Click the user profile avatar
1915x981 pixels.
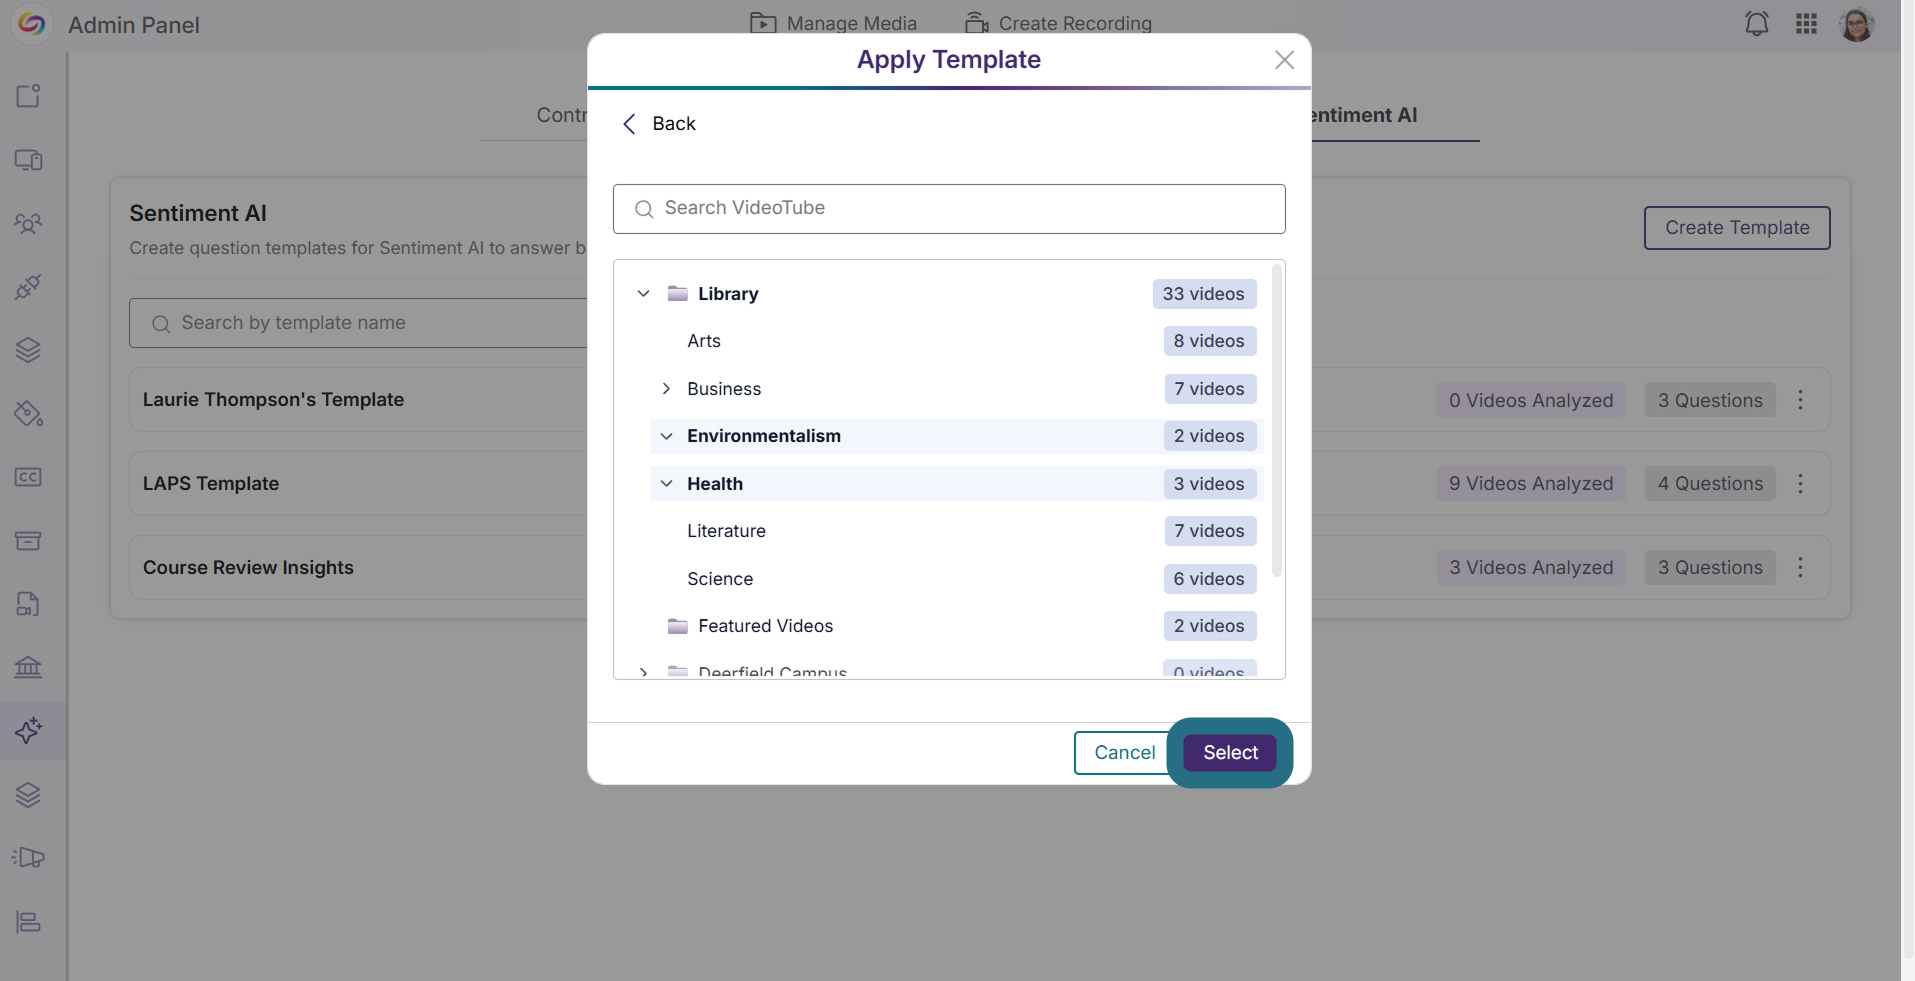[1857, 24]
